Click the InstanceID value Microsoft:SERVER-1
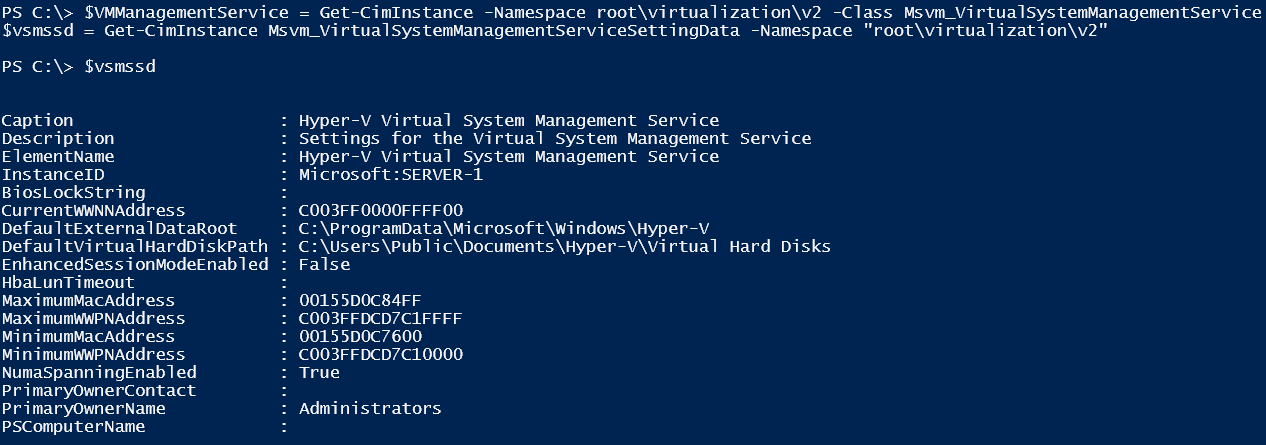 tap(391, 175)
